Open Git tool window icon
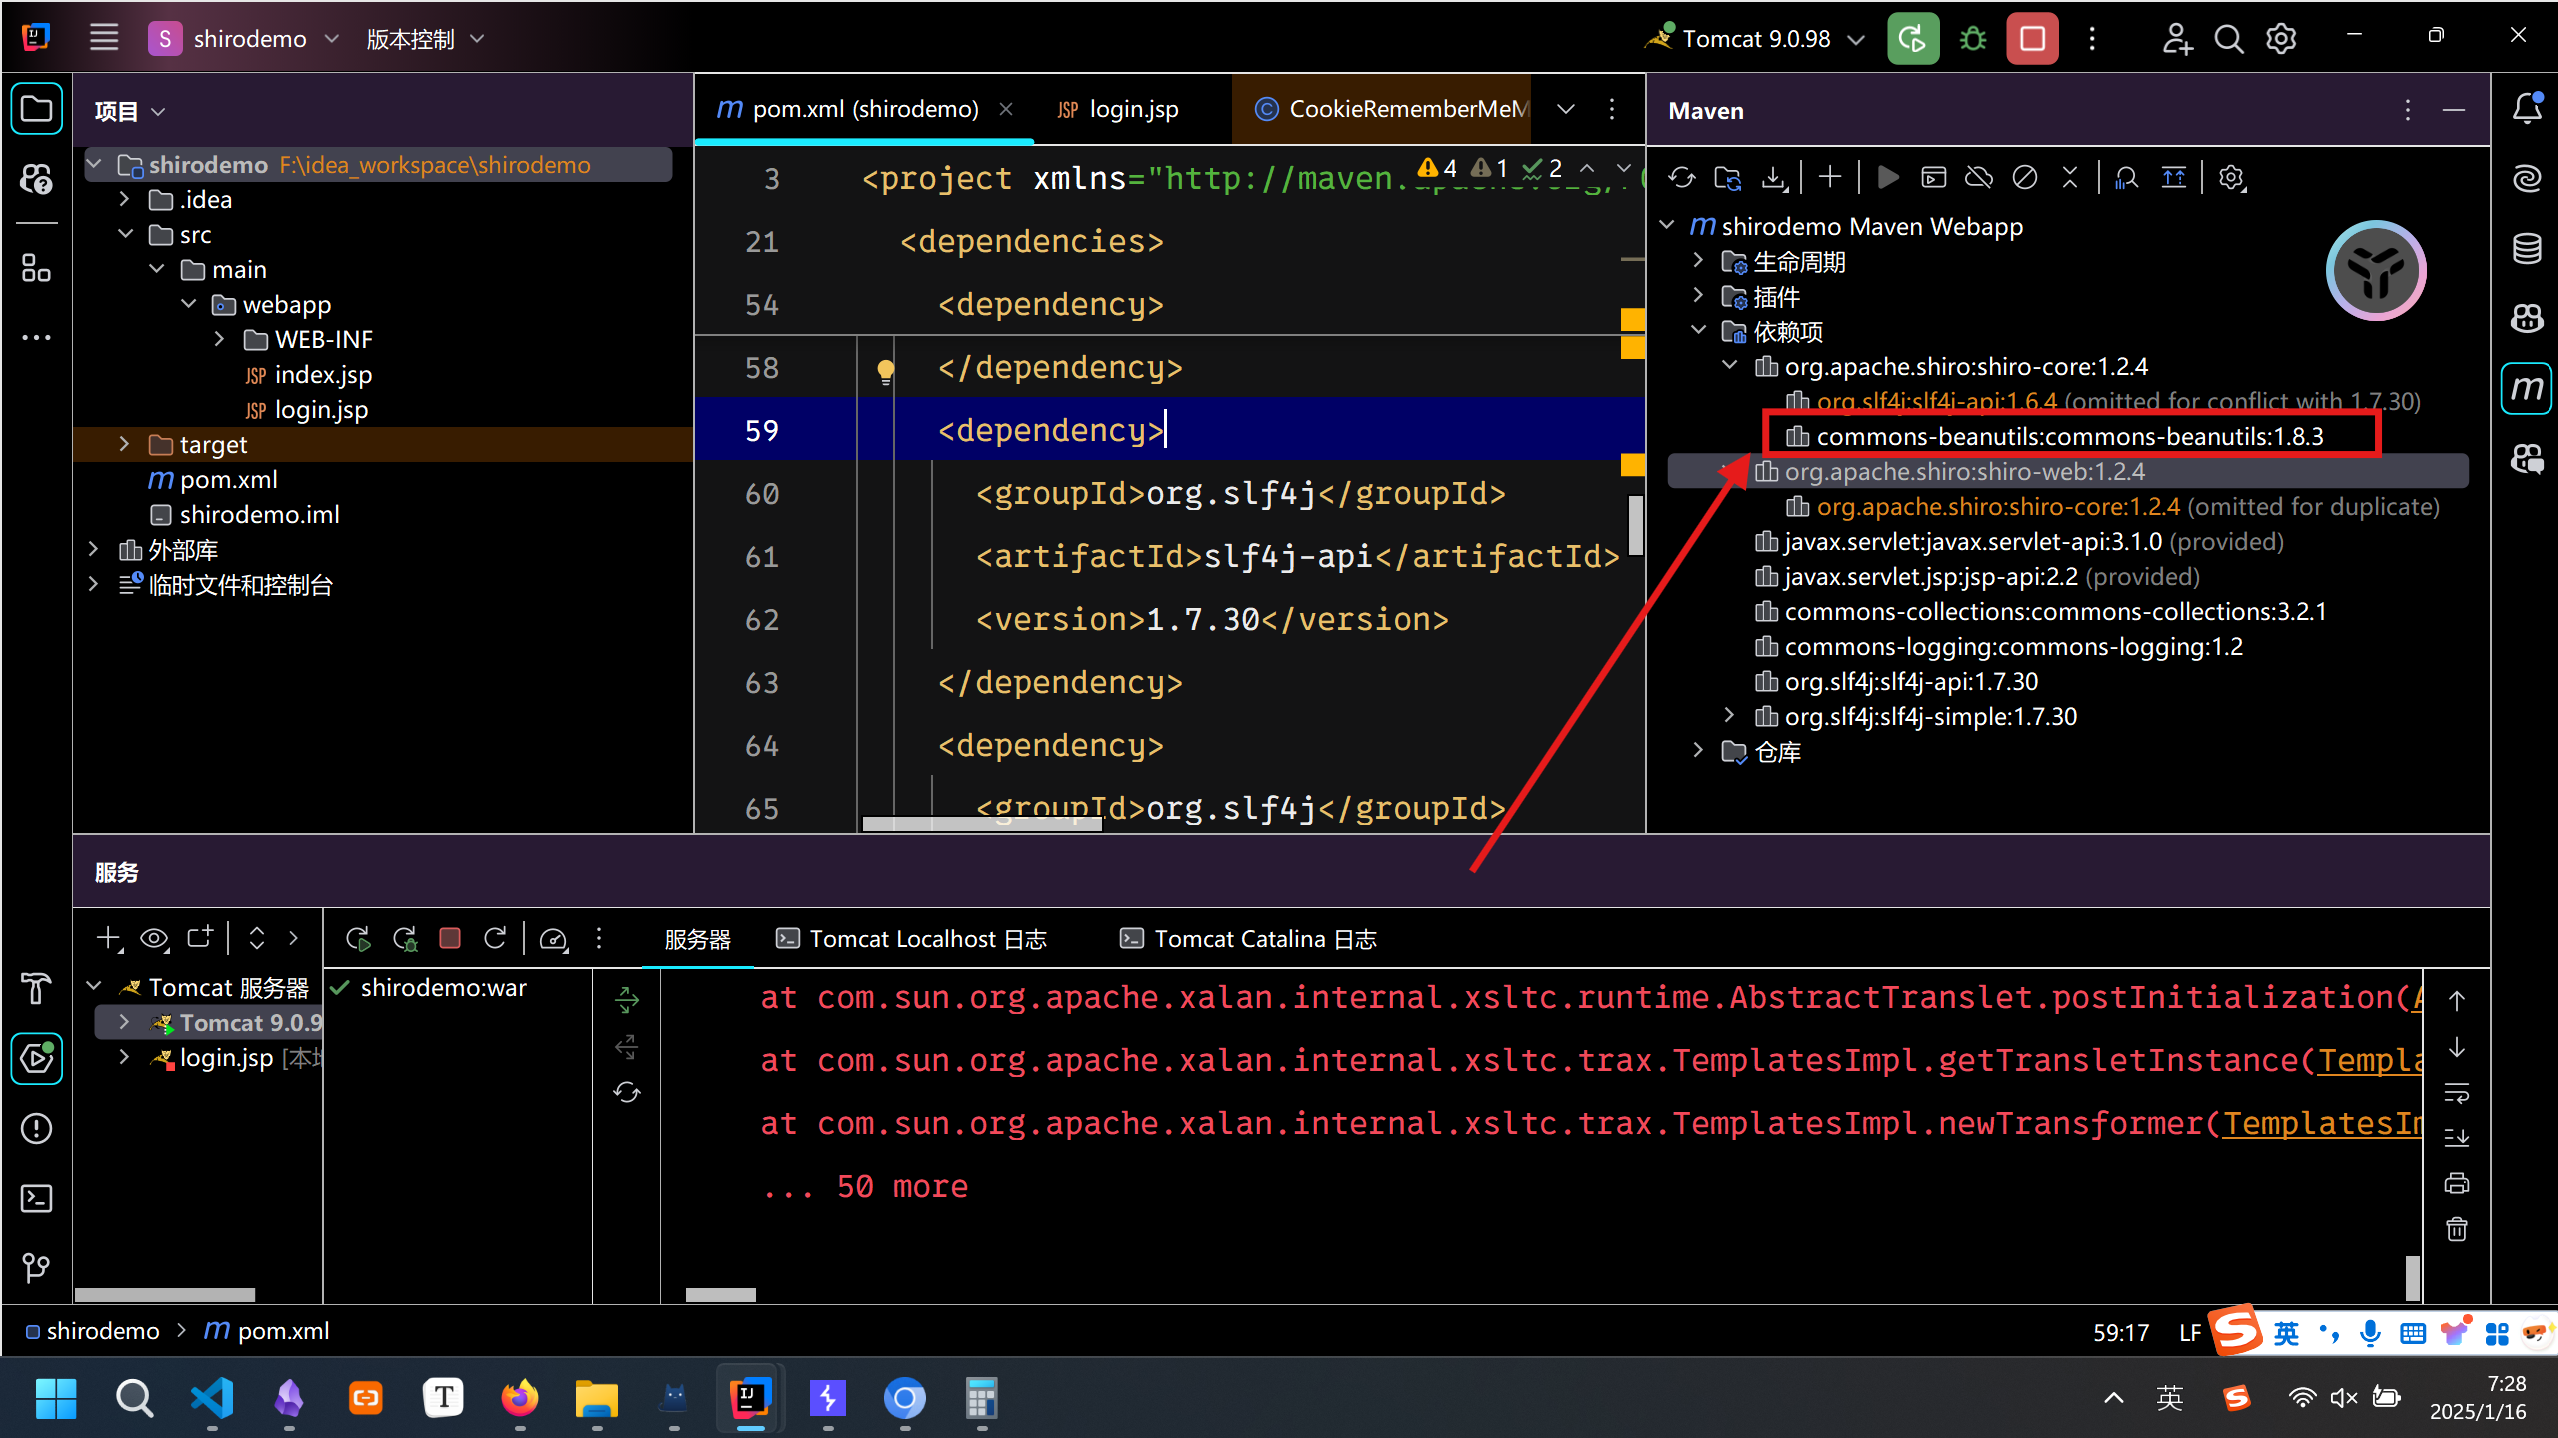The image size is (2558, 1438). (x=37, y=1267)
